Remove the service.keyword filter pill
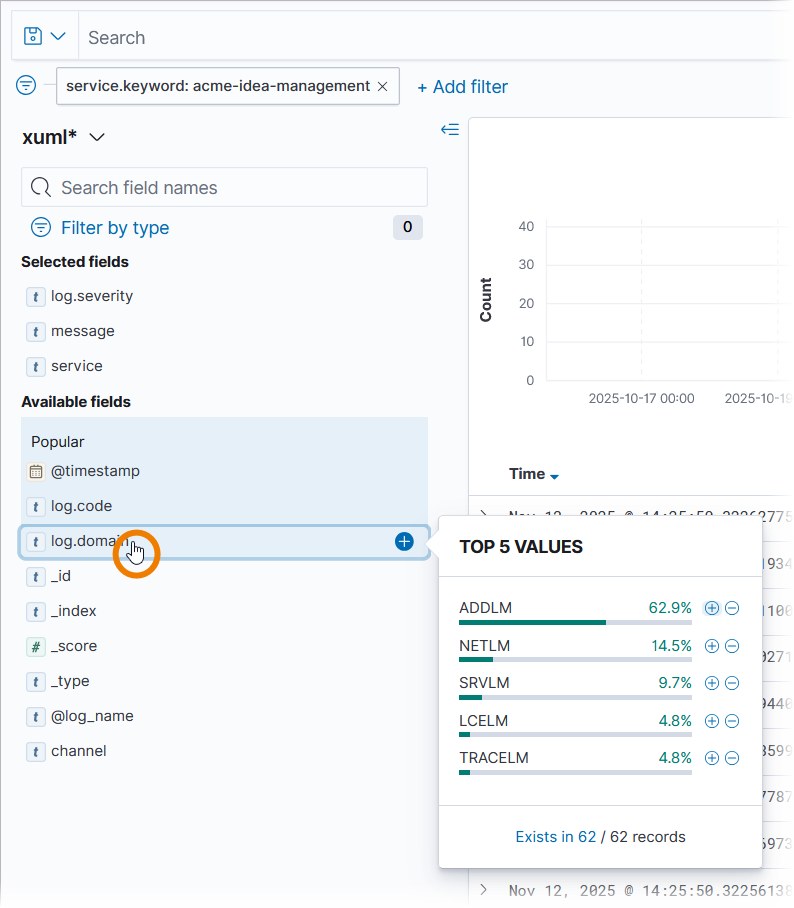Screen dimensions: 794x908 [382, 86]
